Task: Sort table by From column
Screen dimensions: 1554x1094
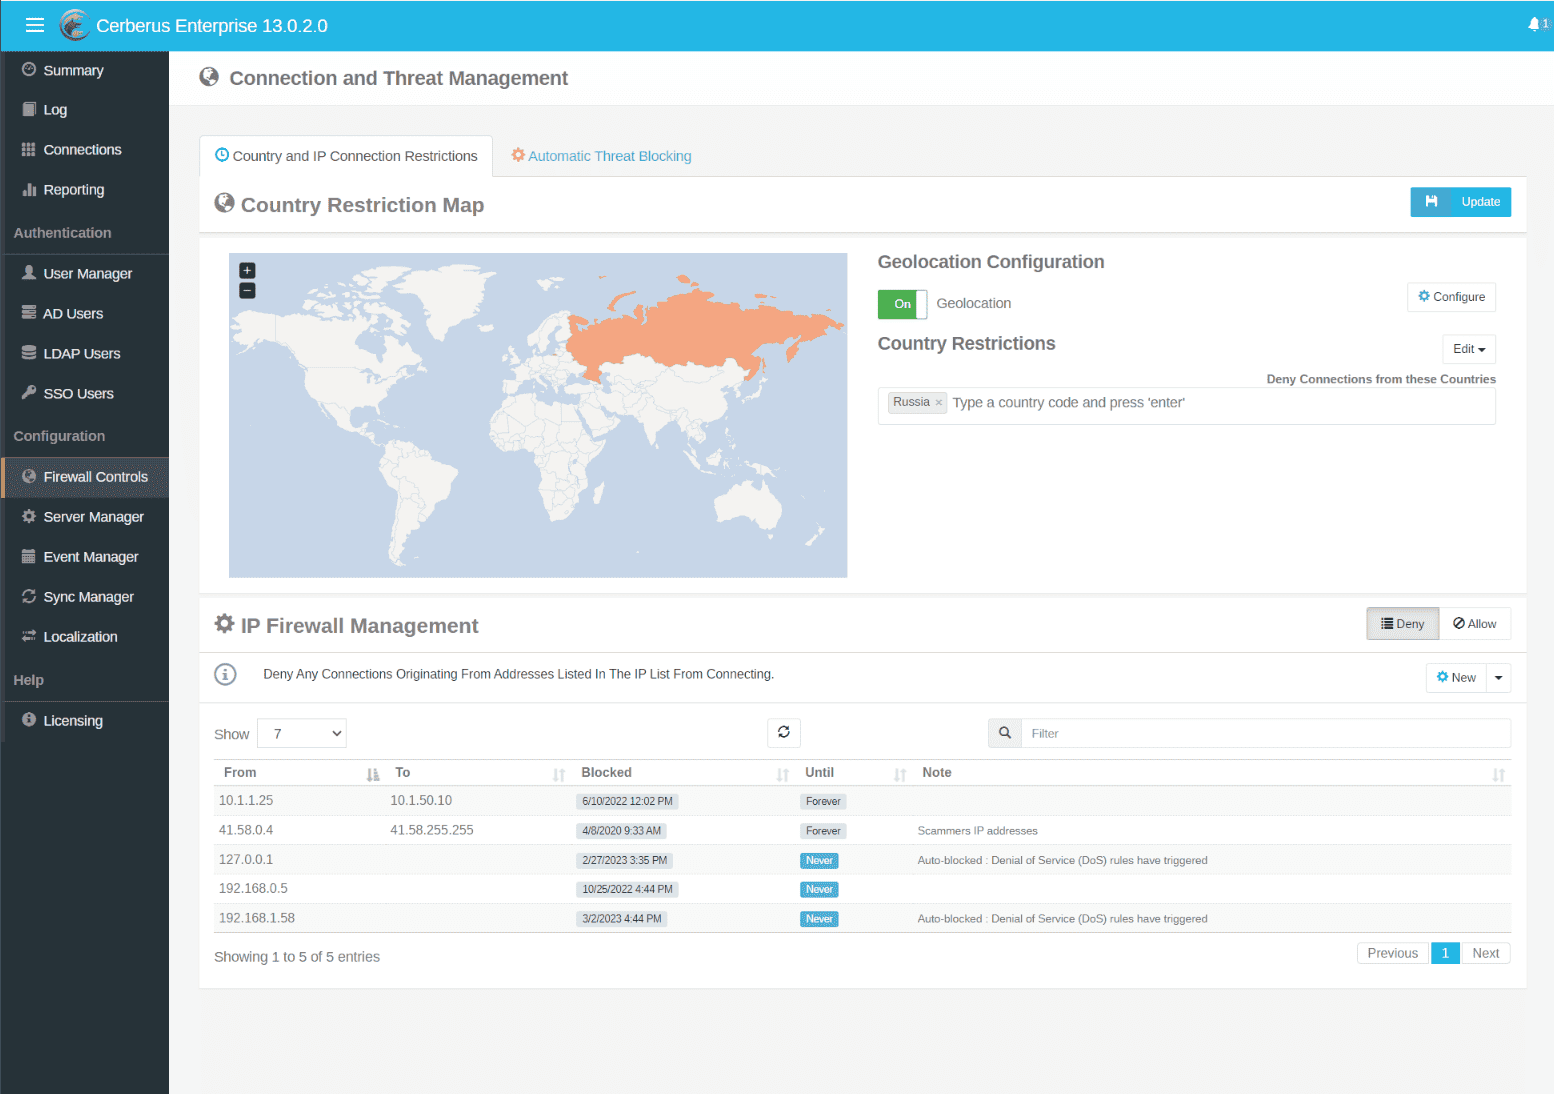Action: pos(301,773)
